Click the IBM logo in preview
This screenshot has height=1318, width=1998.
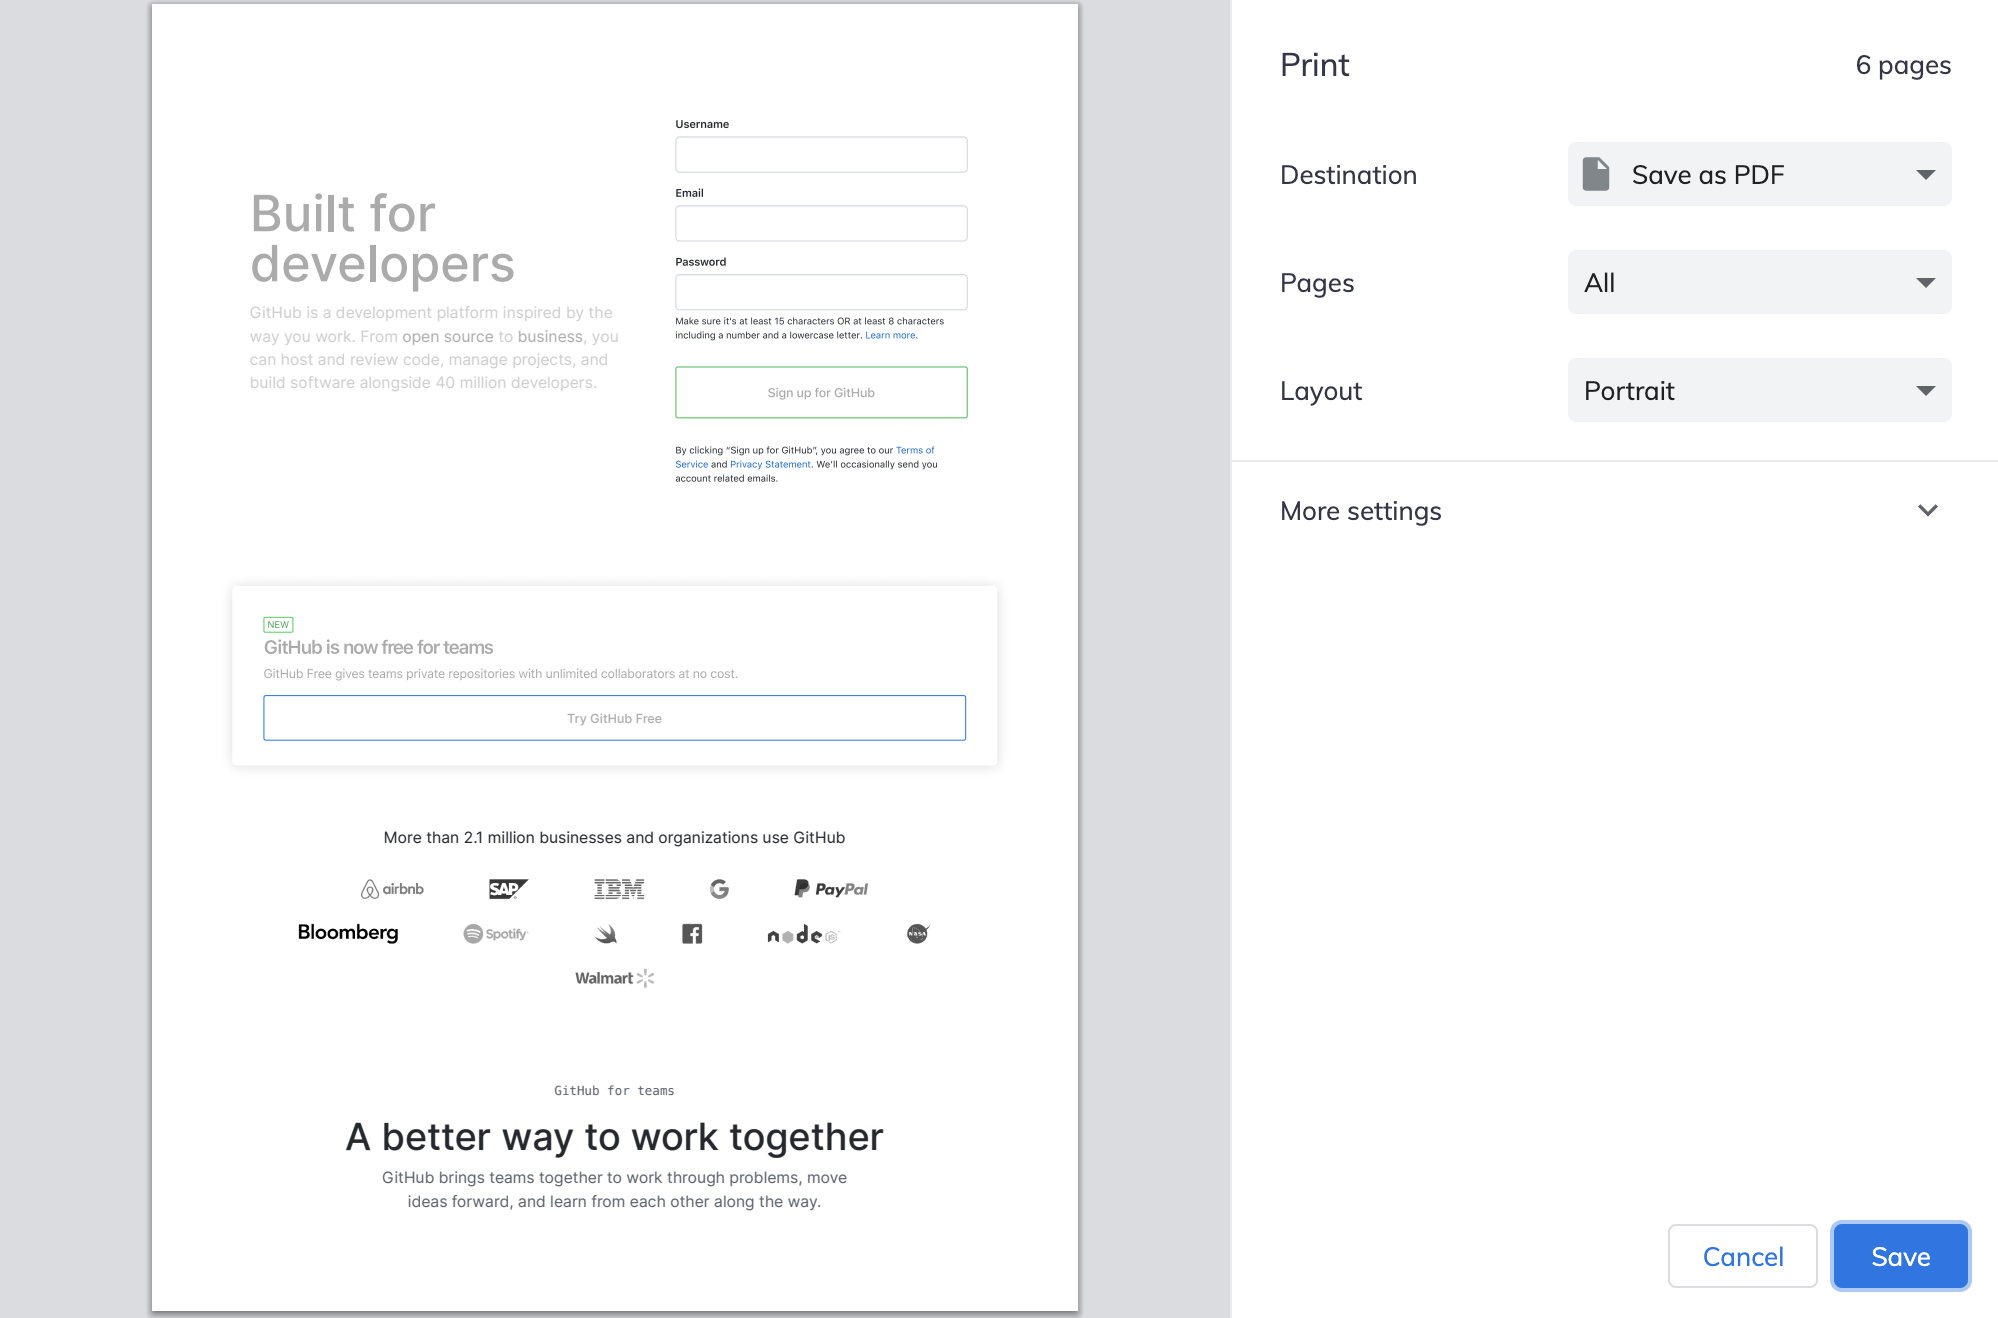pyautogui.click(x=619, y=889)
